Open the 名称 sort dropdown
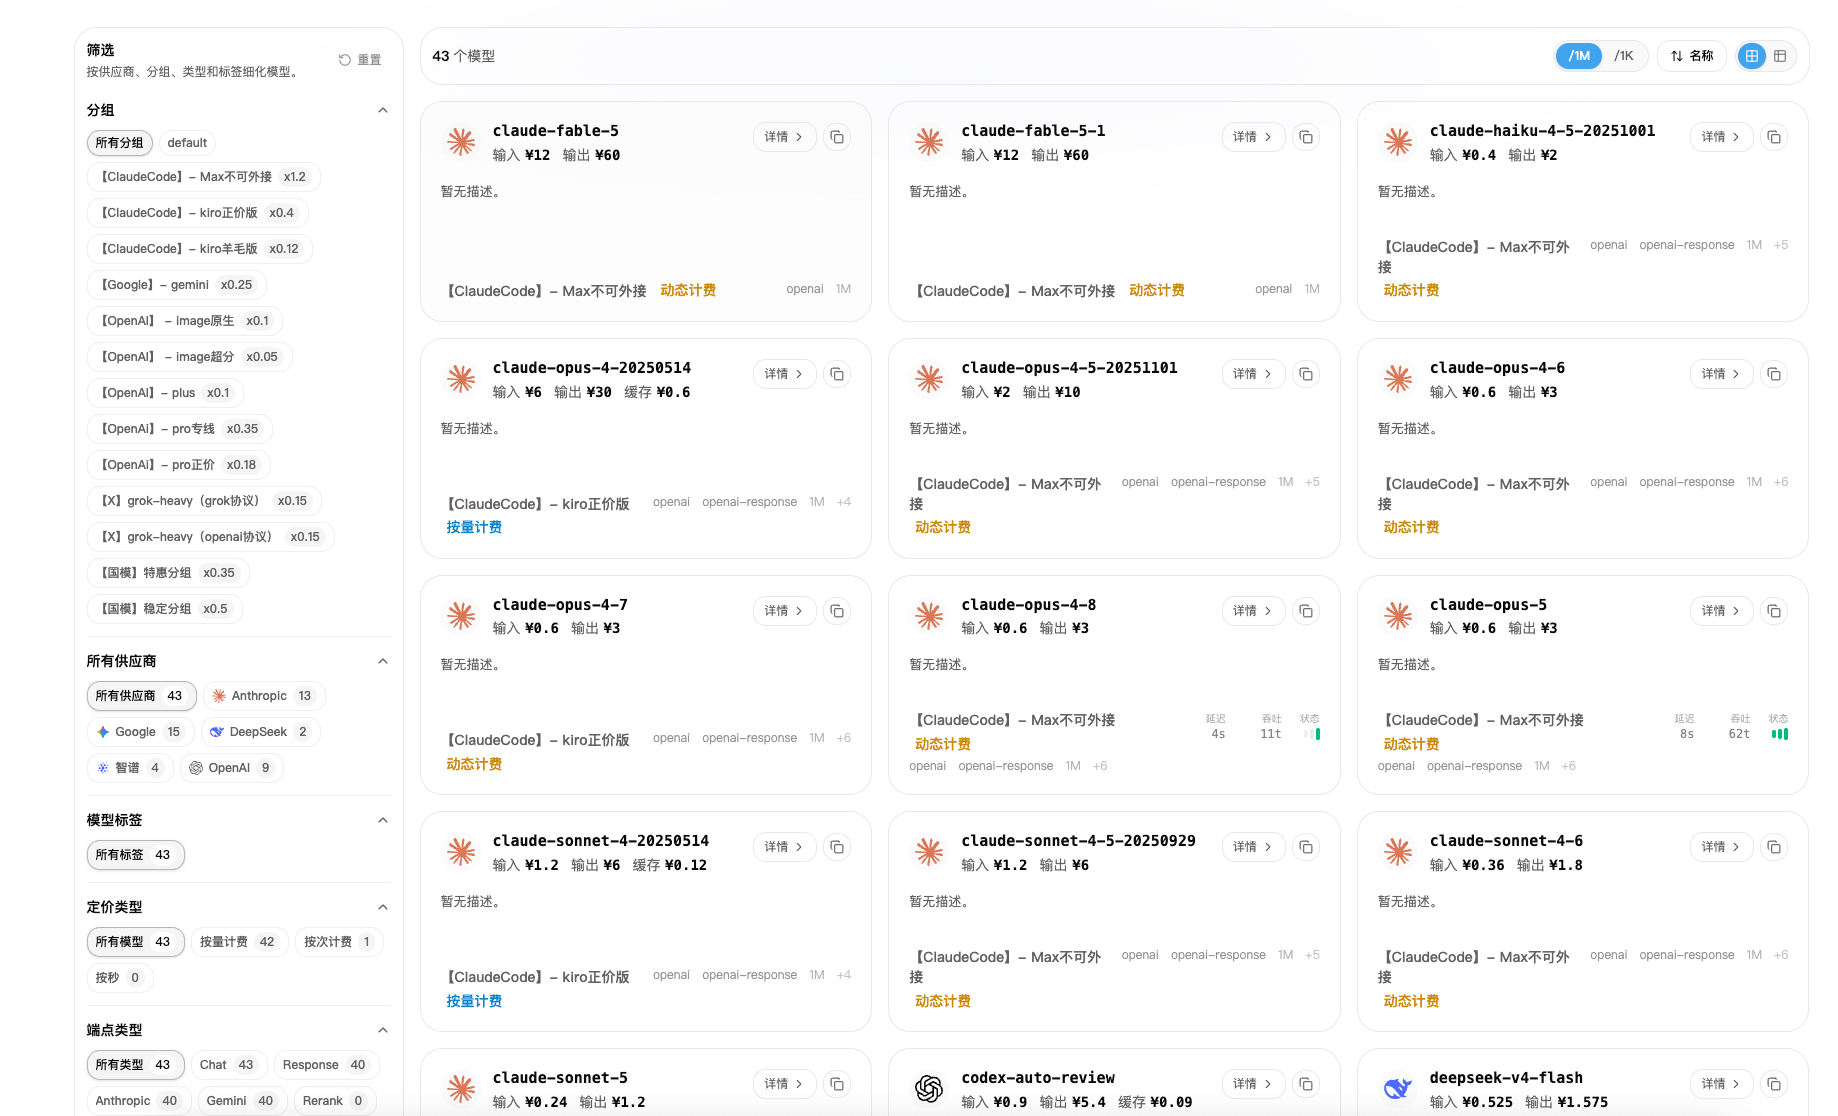The width and height of the screenshot is (1838, 1116). click(1692, 56)
